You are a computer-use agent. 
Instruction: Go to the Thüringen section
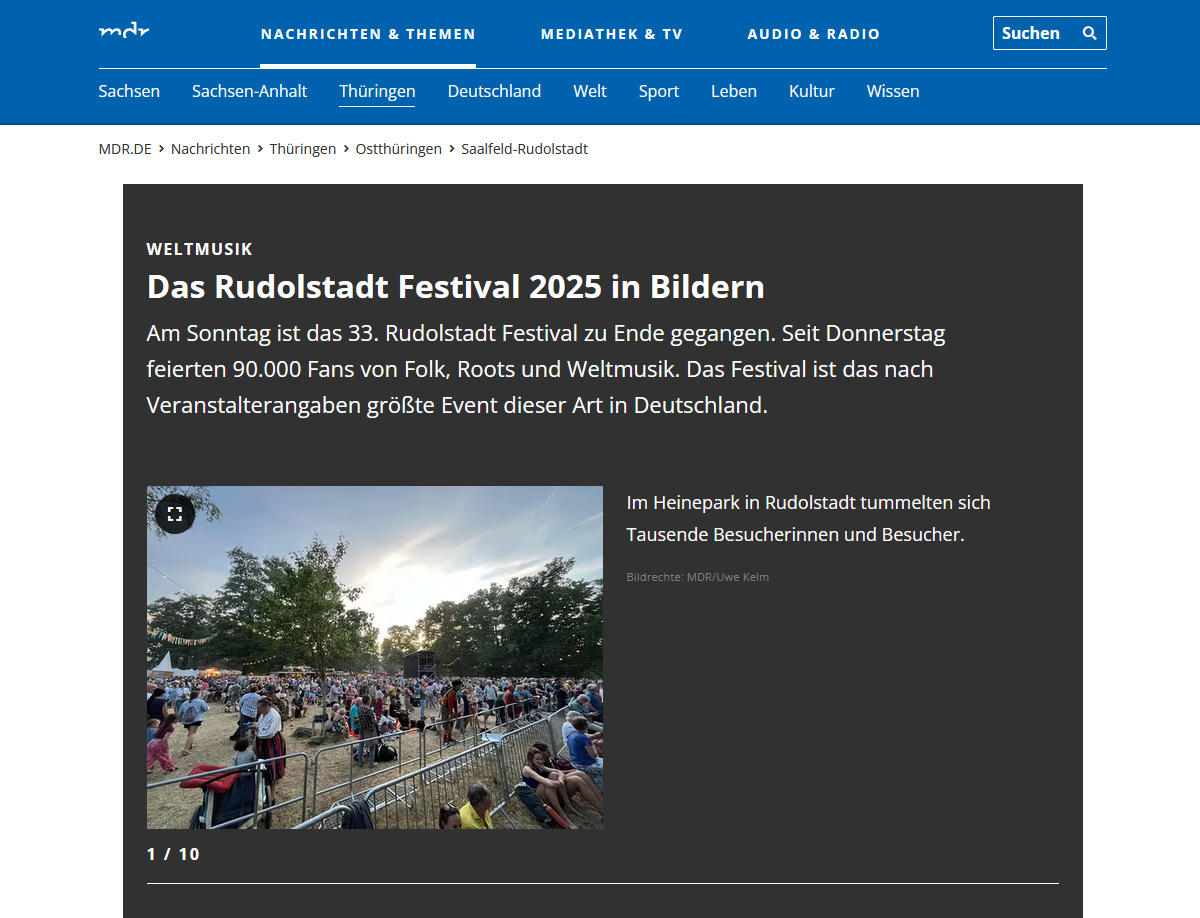pyautogui.click(x=377, y=91)
